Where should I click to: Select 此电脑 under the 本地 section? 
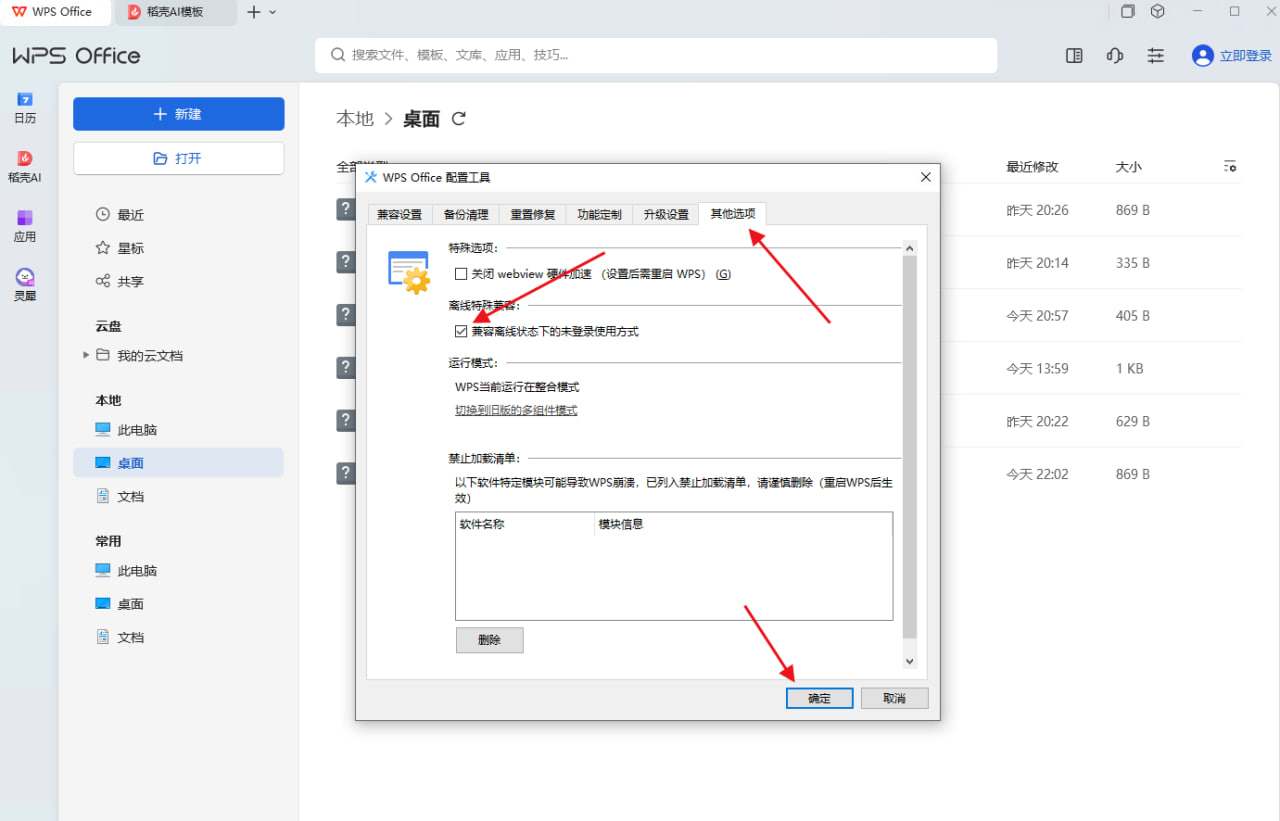coord(179,430)
